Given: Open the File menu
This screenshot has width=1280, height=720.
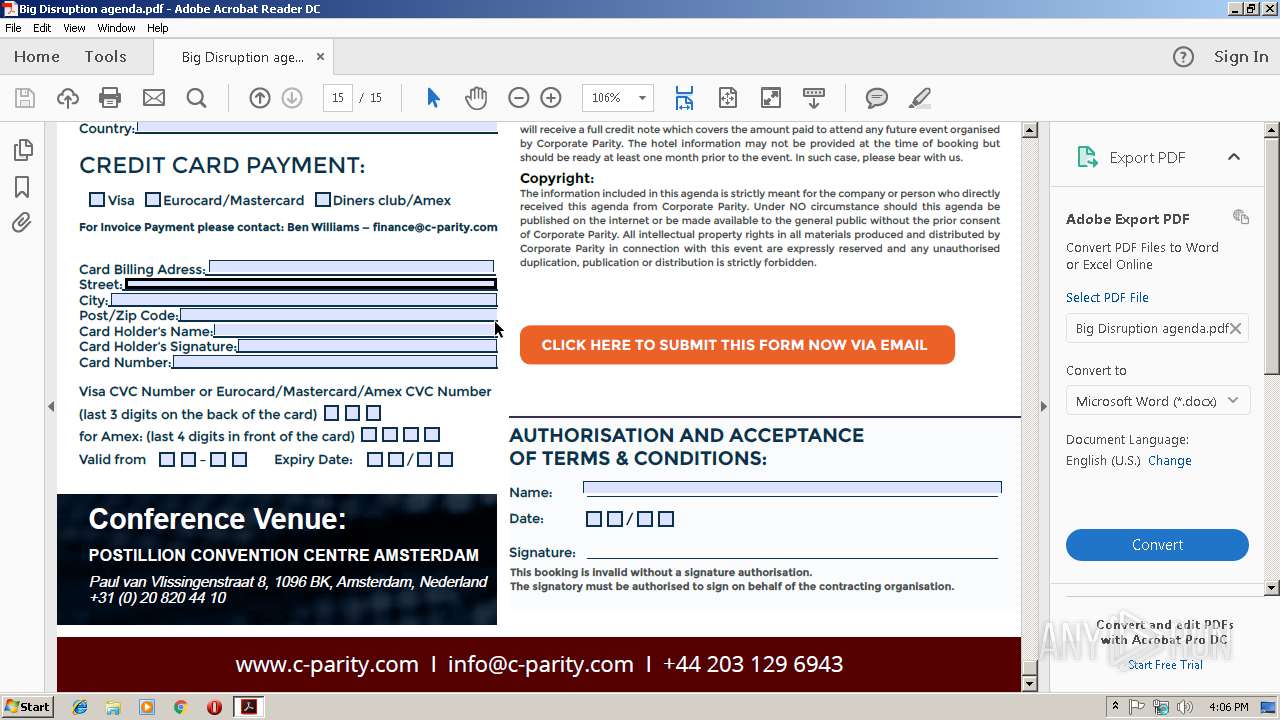Looking at the screenshot, I should (13, 28).
